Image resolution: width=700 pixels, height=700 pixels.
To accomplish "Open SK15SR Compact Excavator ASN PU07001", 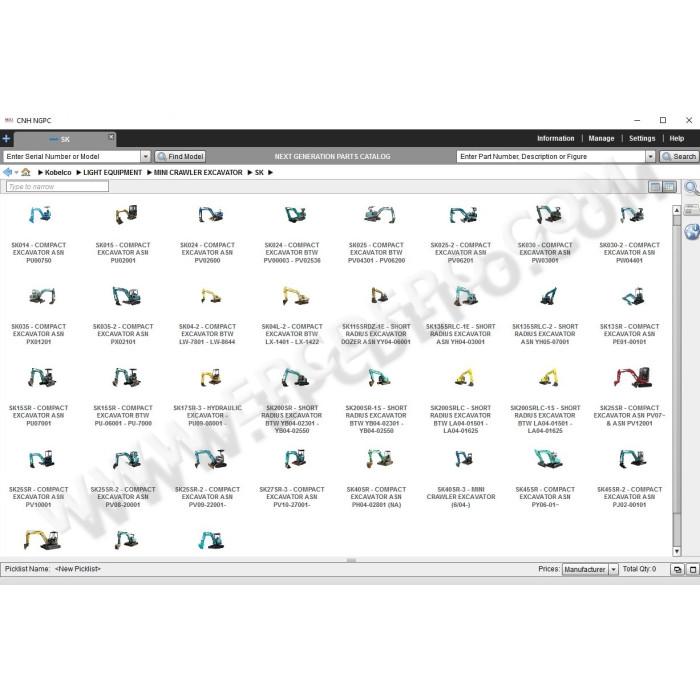I will coord(39,396).
